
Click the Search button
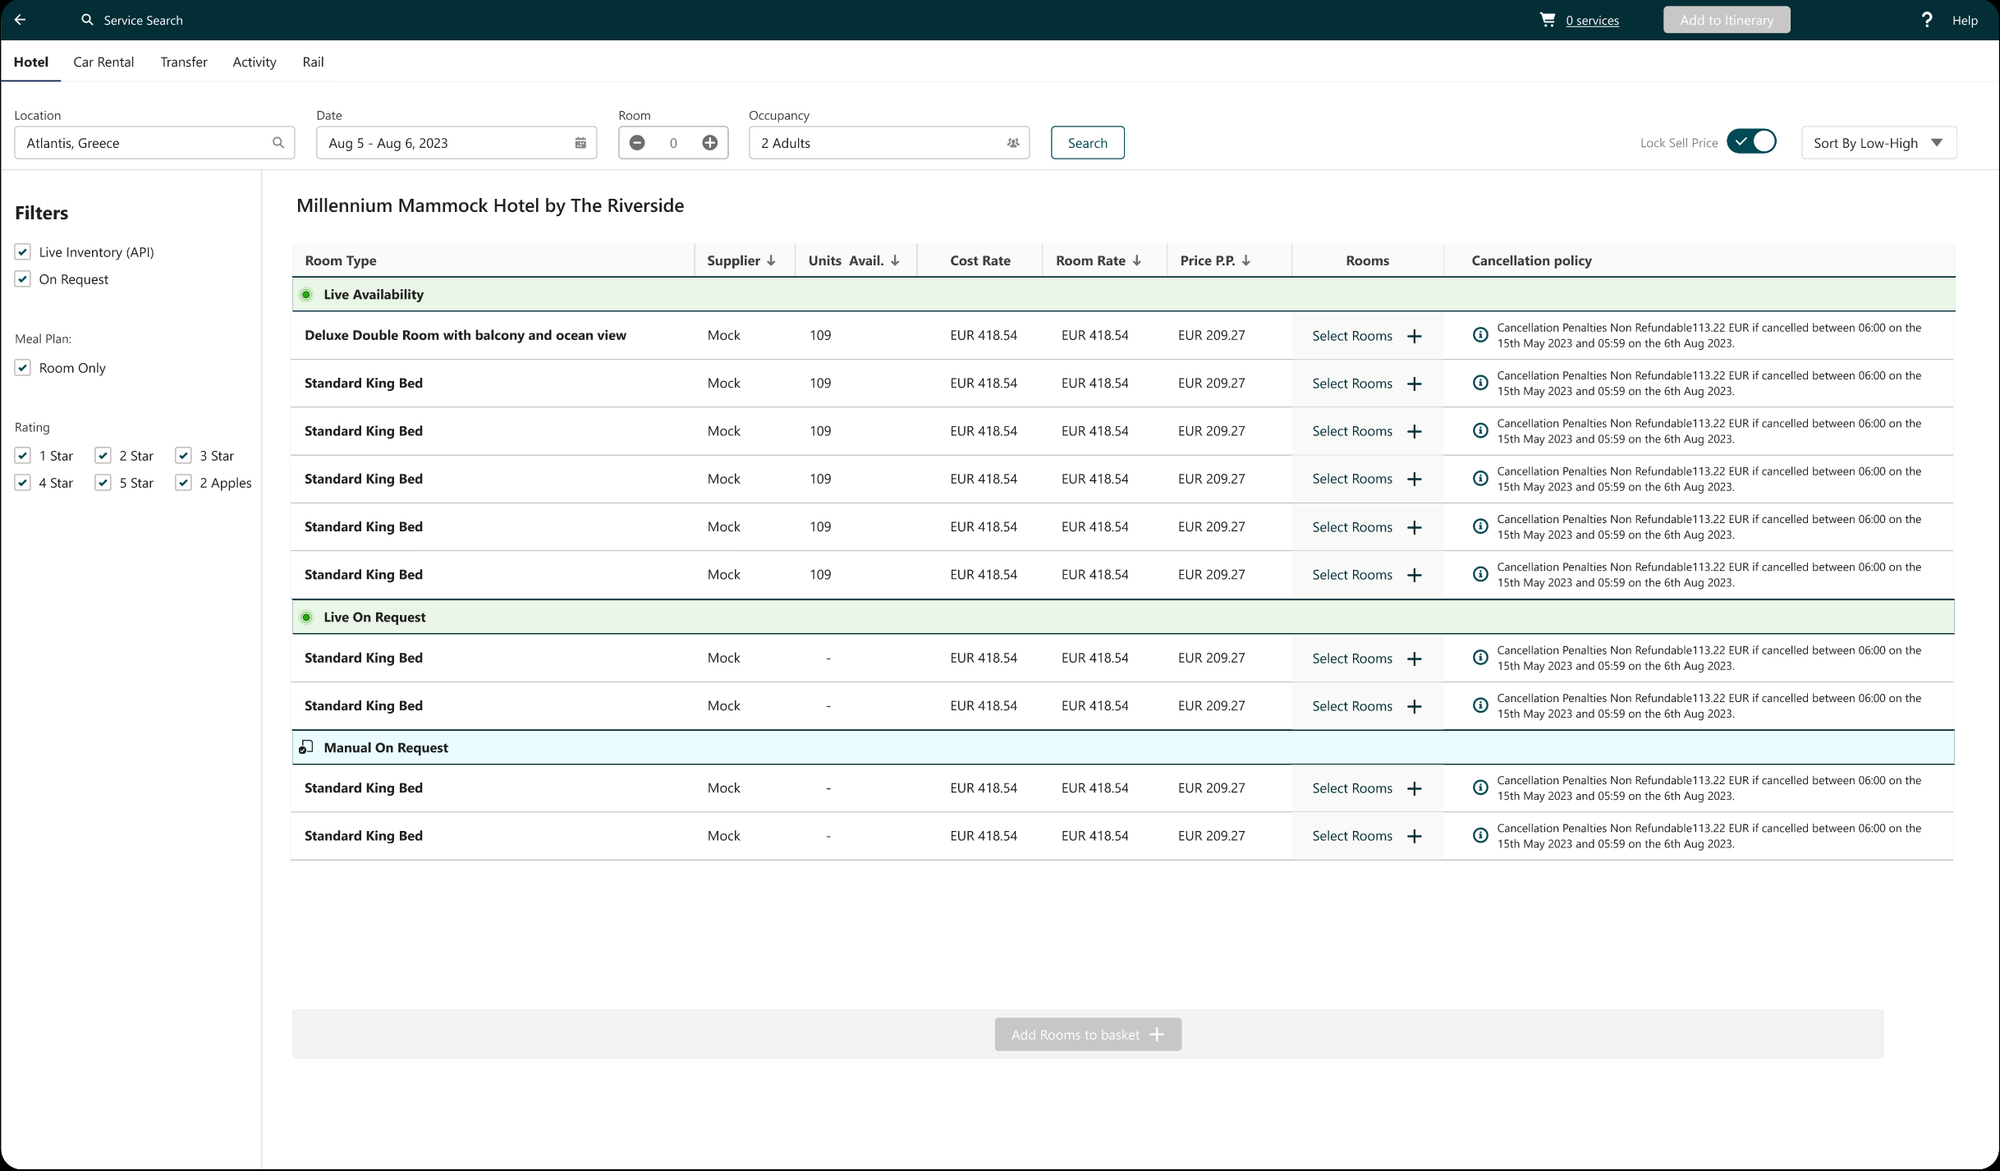coord(1087,143)
